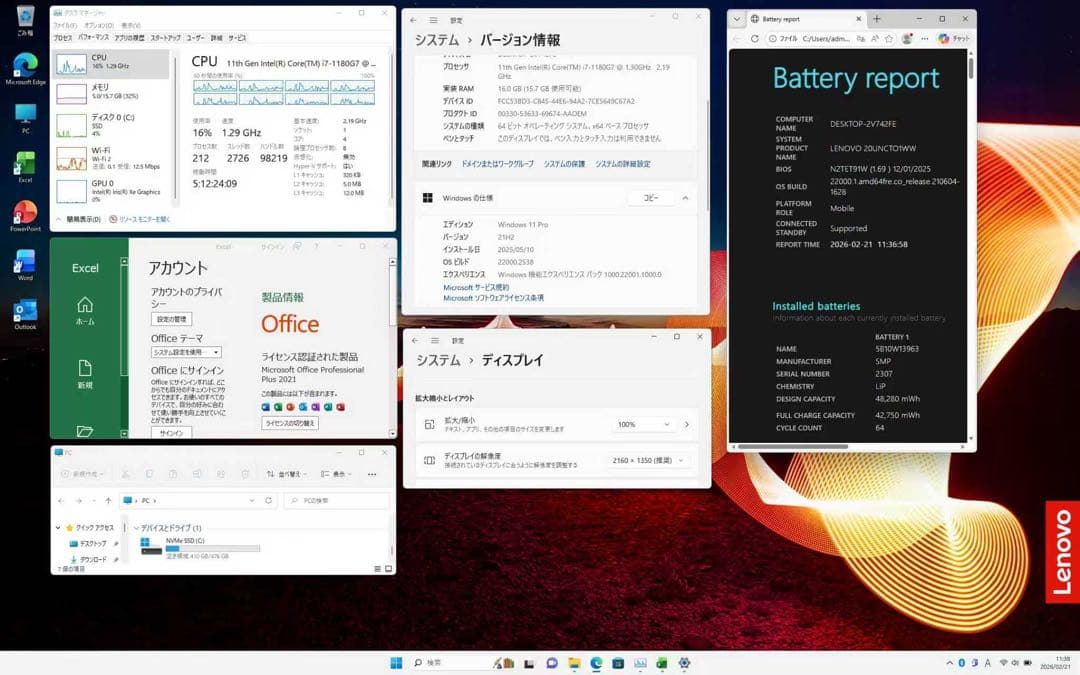Viewport: 1080px width, 675px height.
Task: Switch to the Services tab in Task Manager
Action: pos(238,38)
